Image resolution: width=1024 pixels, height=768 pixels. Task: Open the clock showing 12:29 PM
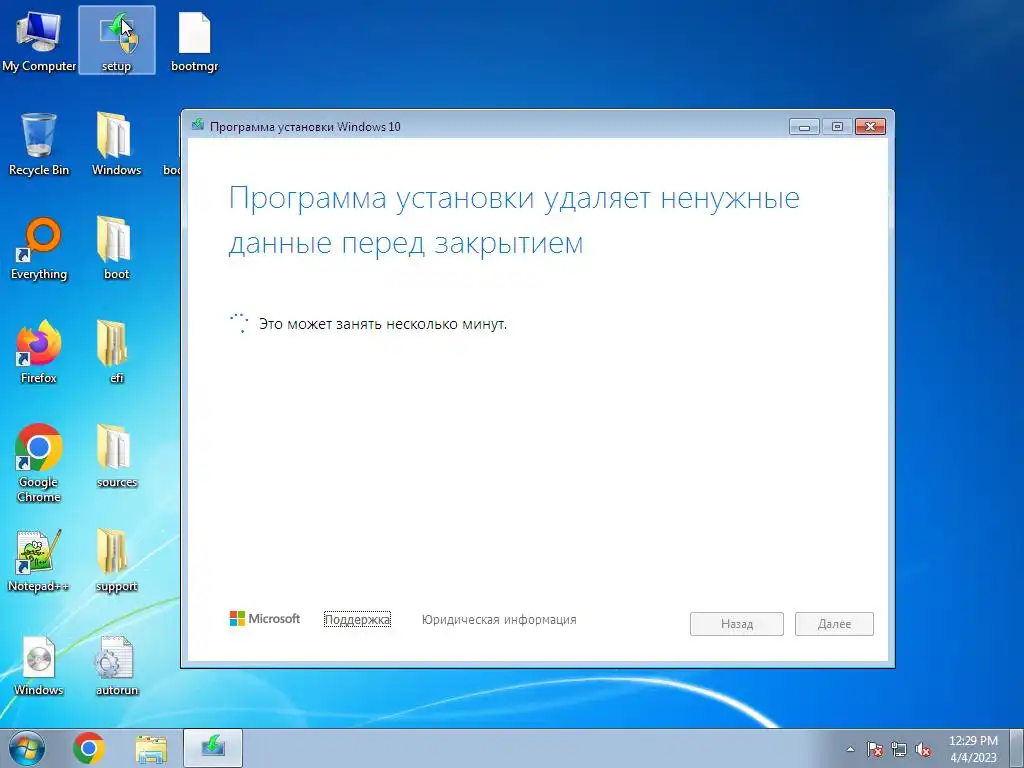[973, 749]
